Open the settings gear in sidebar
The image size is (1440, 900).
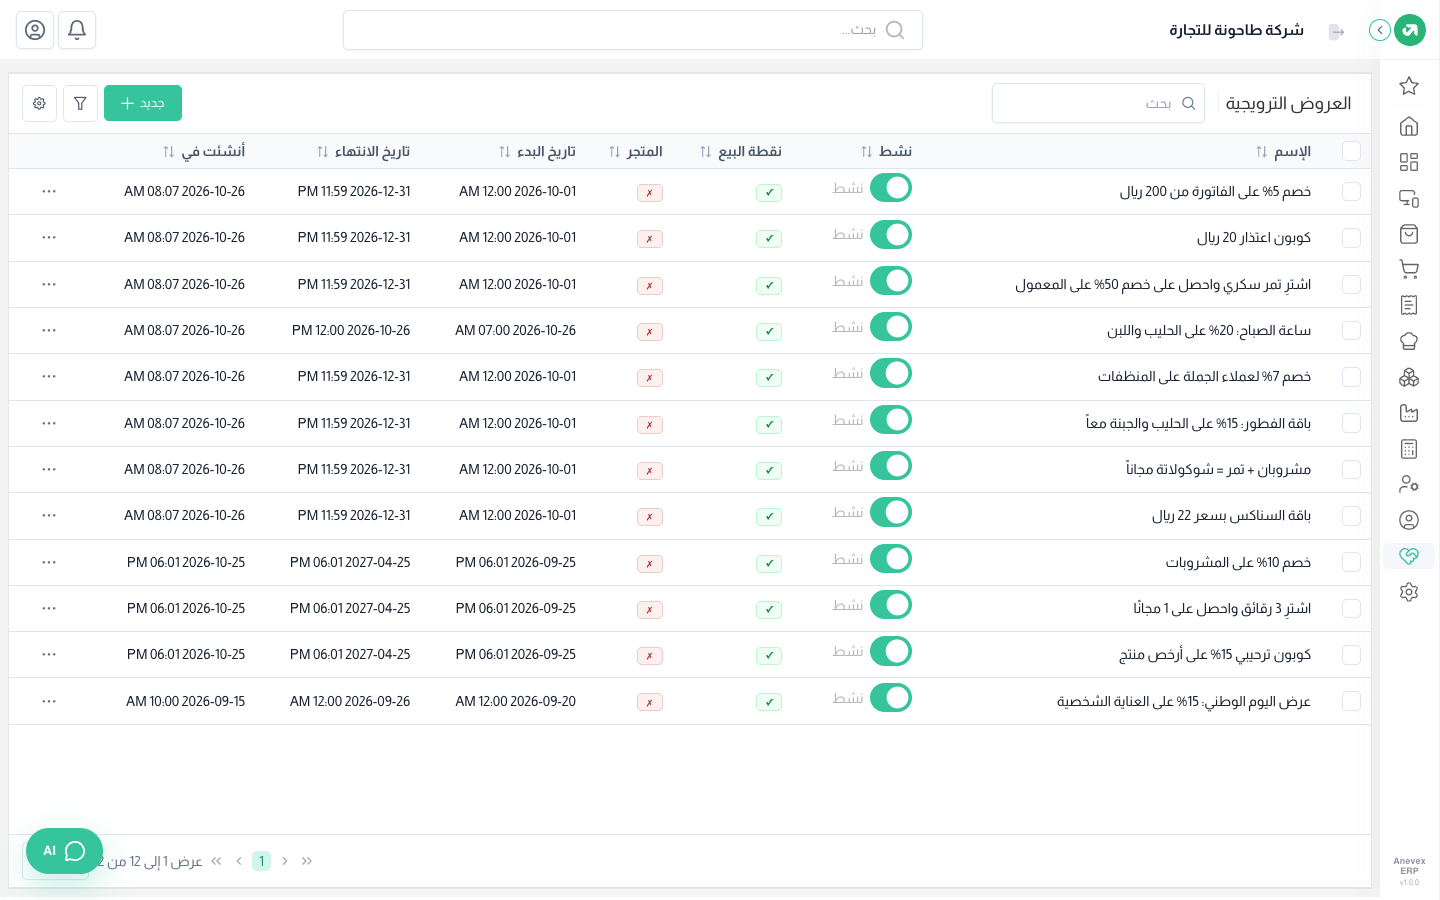point(1409,592)
